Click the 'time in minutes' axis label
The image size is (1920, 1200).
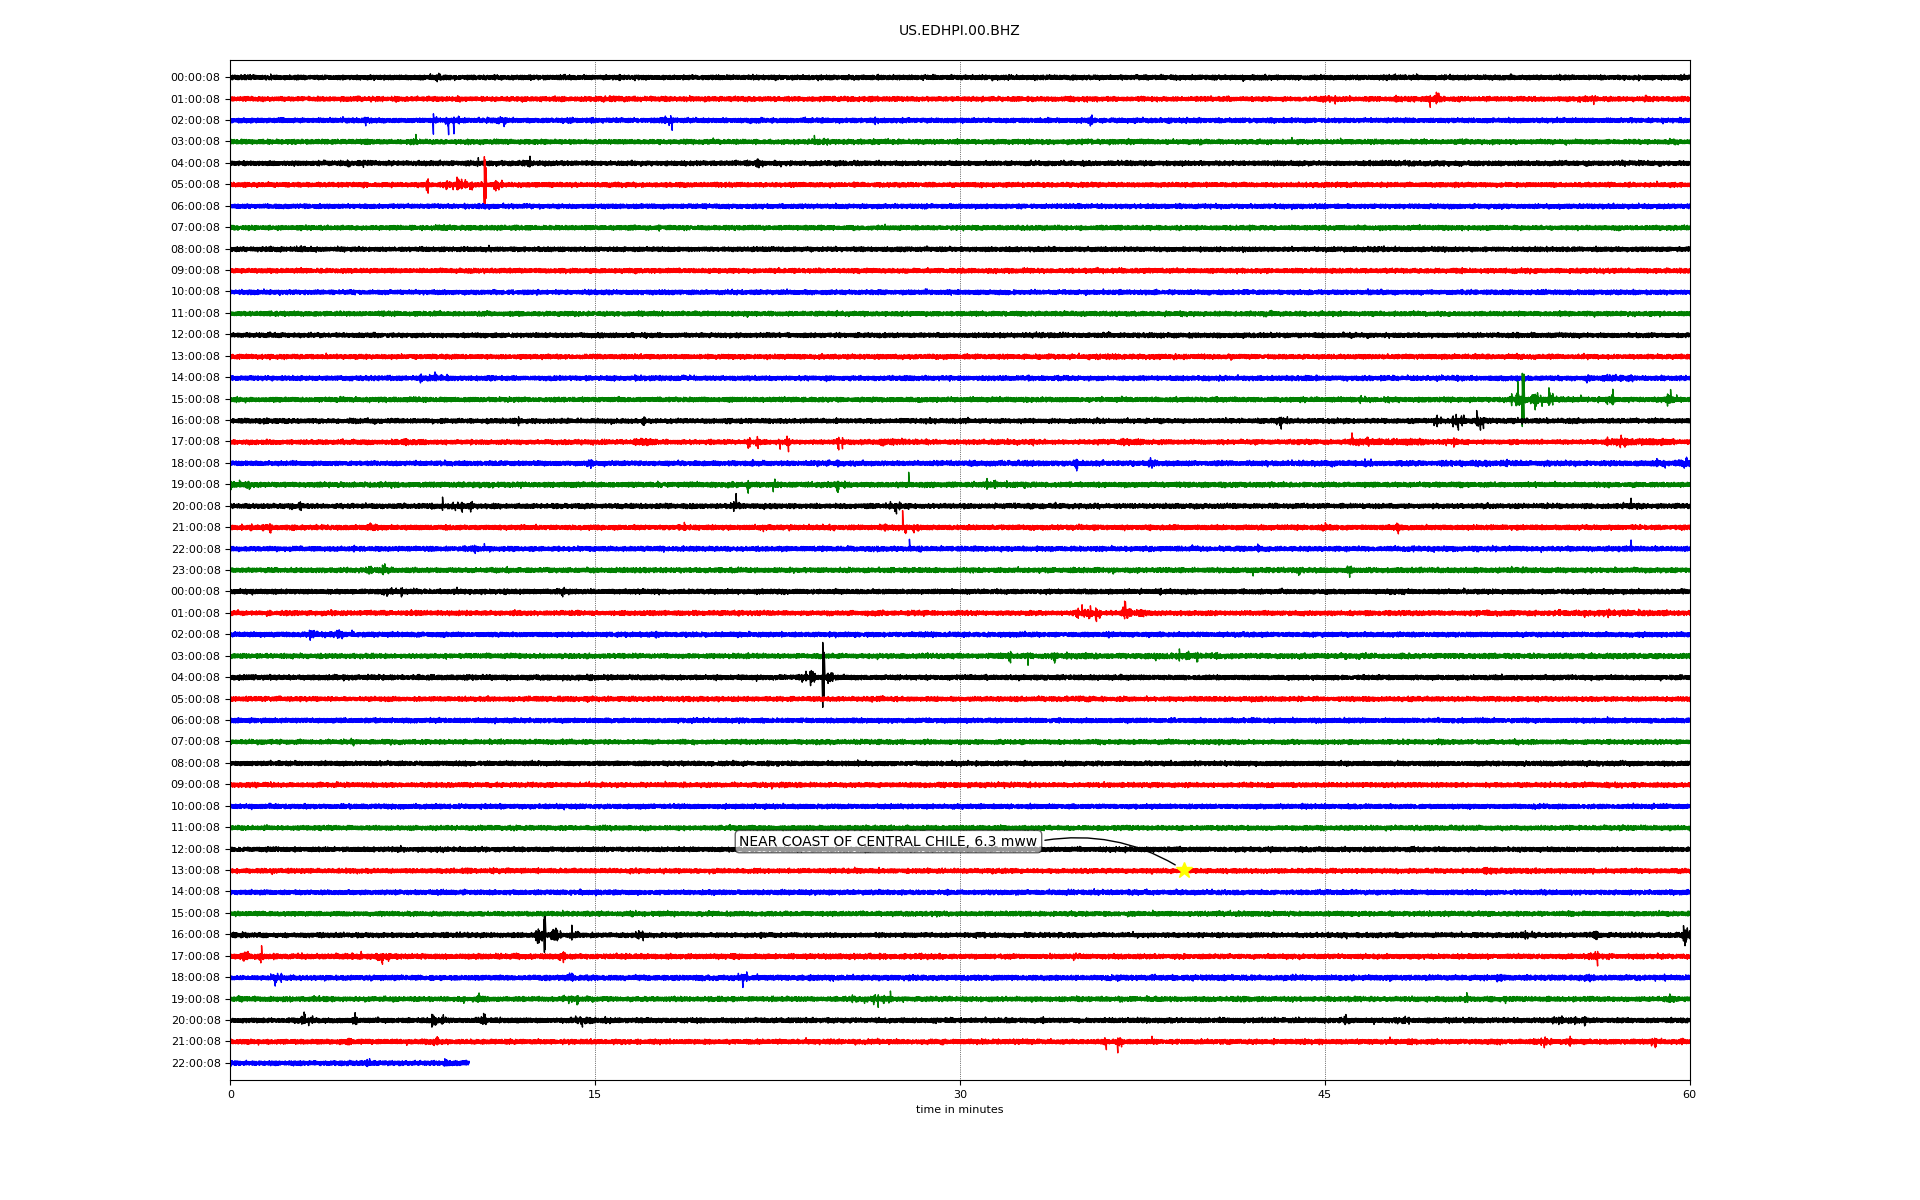click(959, 1110)
